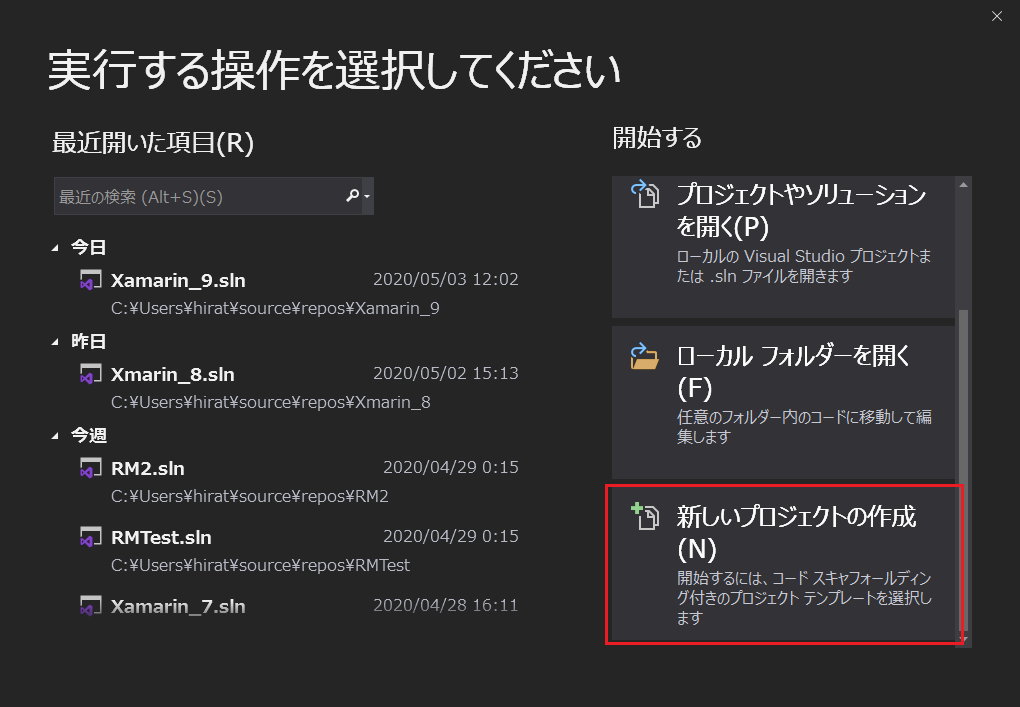Screen dimensions: 1020x707
Task: Choose ローカル フォルダーを開く(F)
Action: pyautogui.click(x=783, y=403)
